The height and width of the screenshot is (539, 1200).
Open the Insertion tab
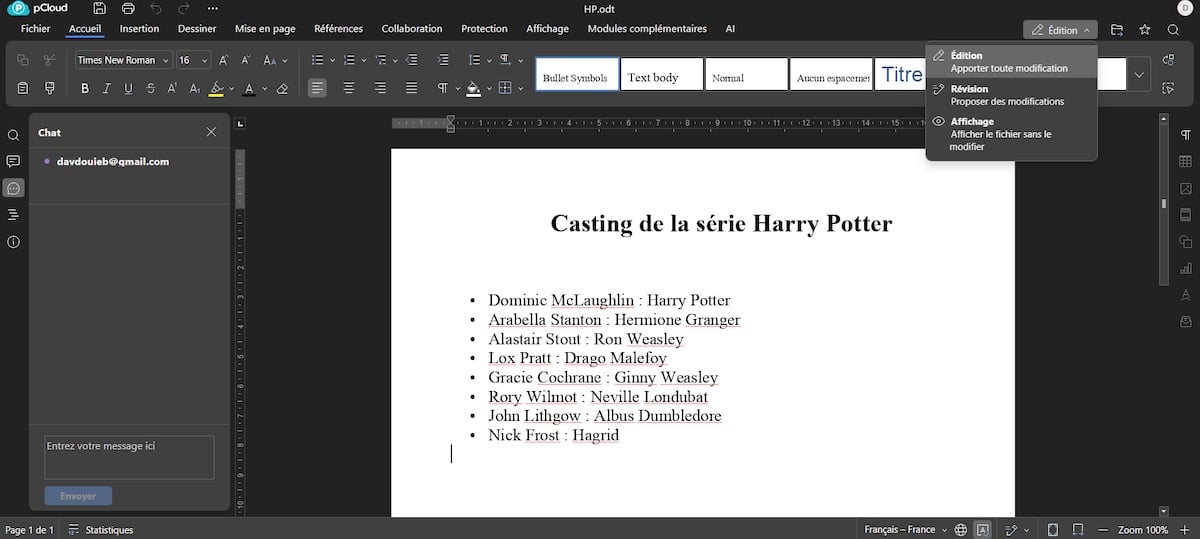coord(139,29)
